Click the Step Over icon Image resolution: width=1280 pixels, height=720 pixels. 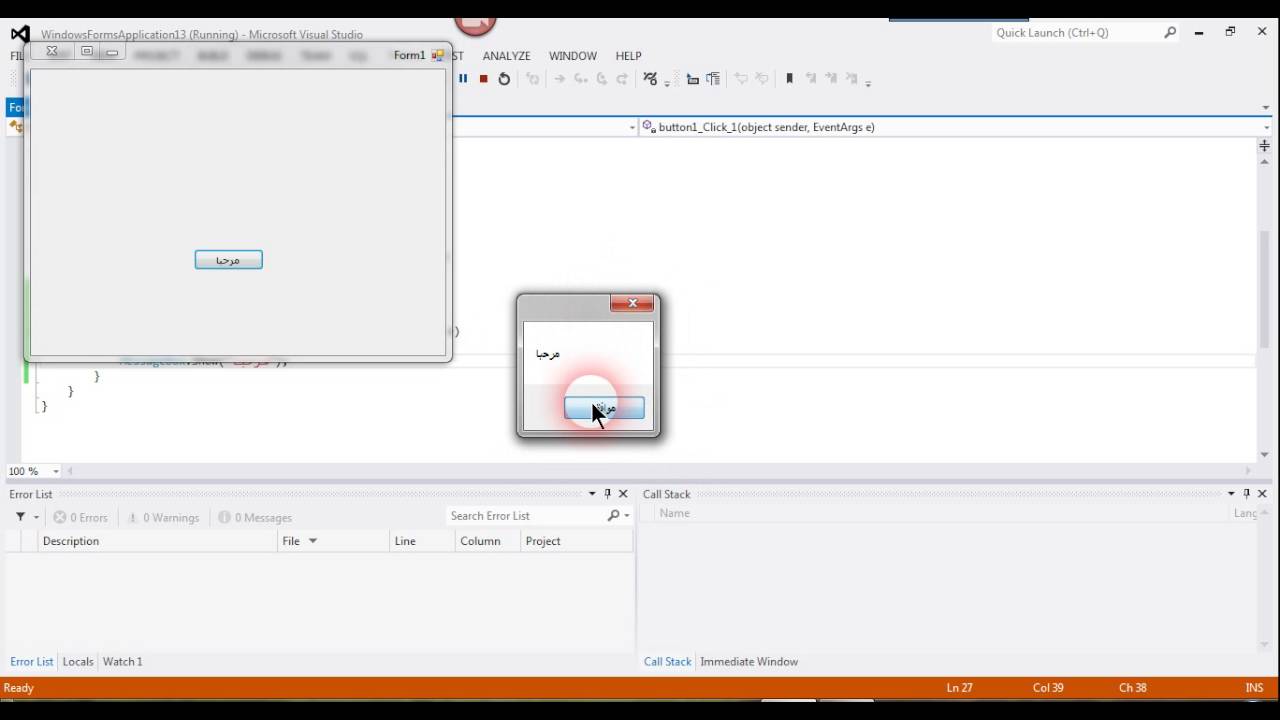602,79
